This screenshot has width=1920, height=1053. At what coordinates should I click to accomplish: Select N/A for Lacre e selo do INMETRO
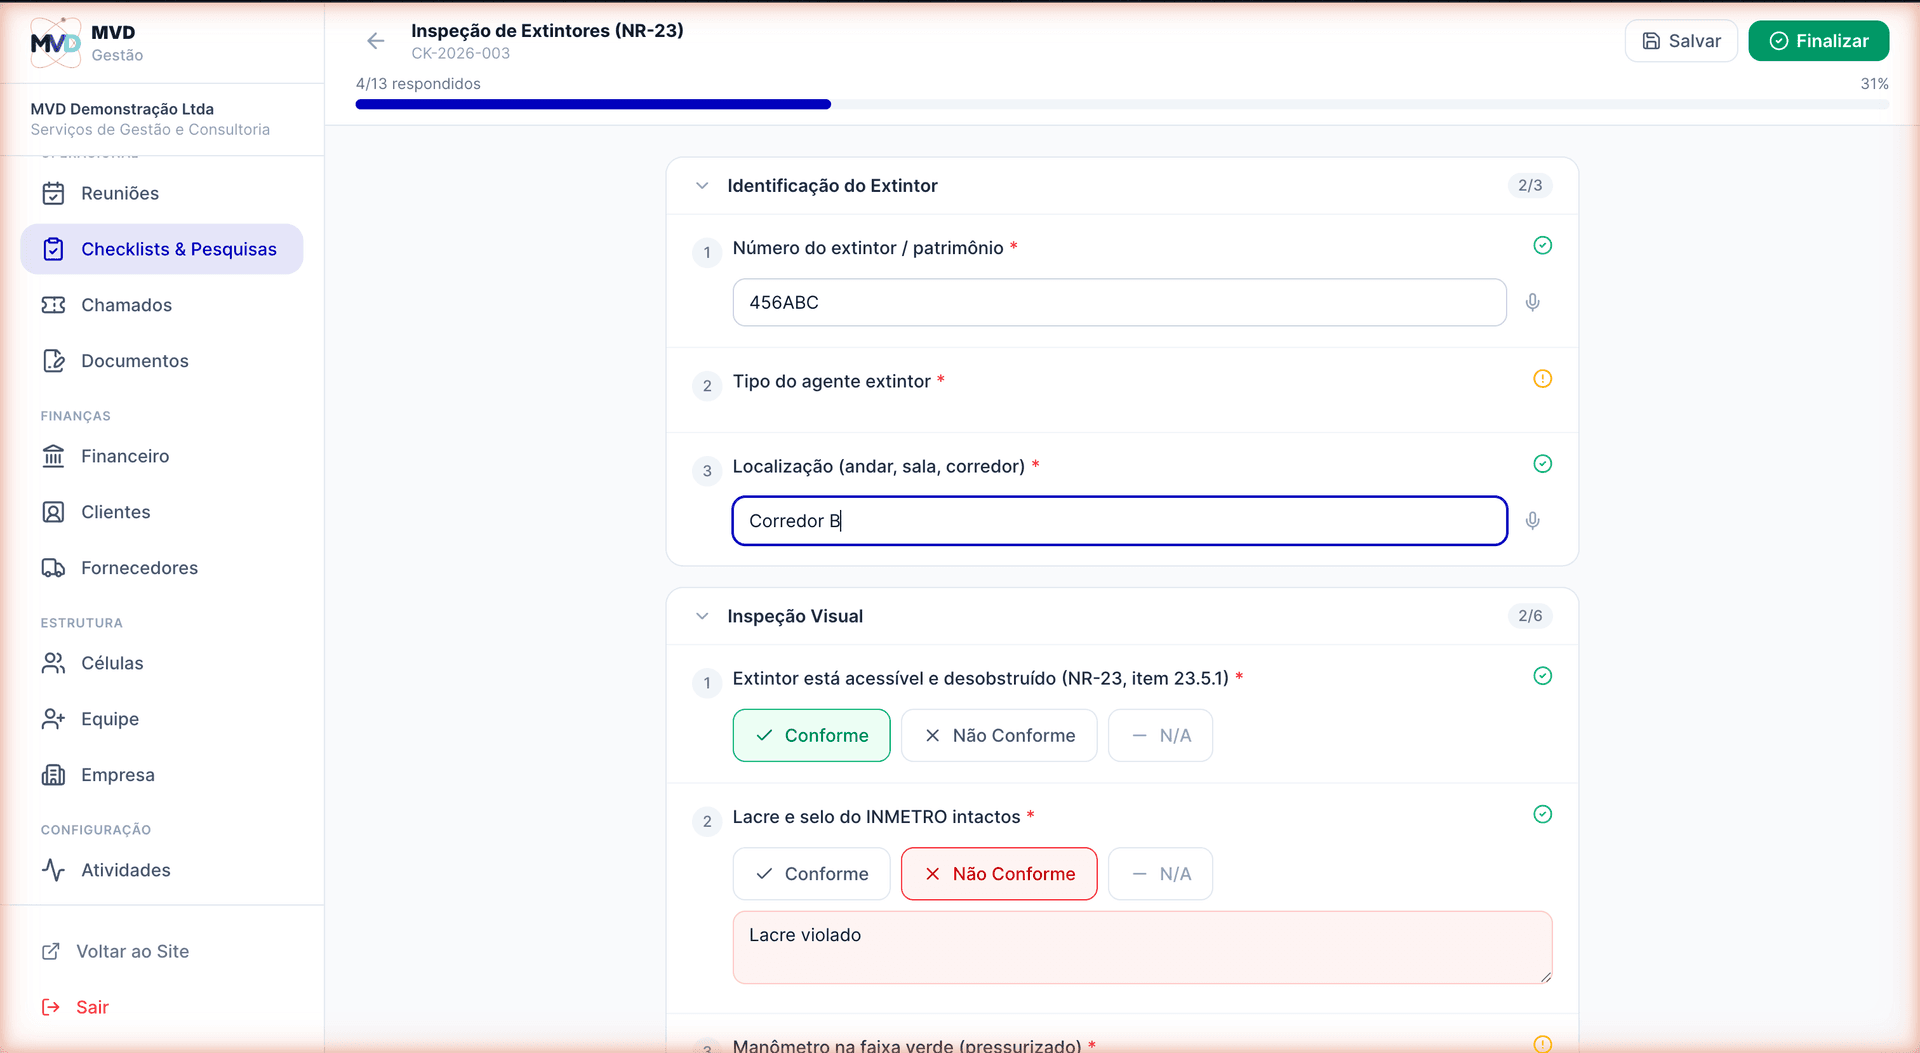click(x=1160, y=874)
